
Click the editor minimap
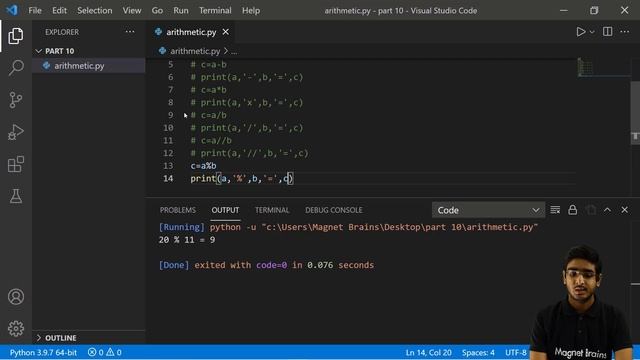pos(603,68)
